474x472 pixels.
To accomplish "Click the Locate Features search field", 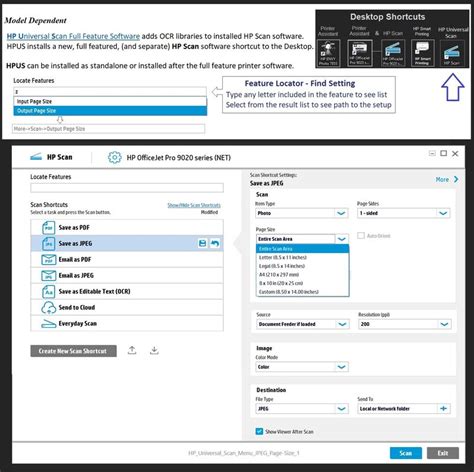I will (127, 188).
